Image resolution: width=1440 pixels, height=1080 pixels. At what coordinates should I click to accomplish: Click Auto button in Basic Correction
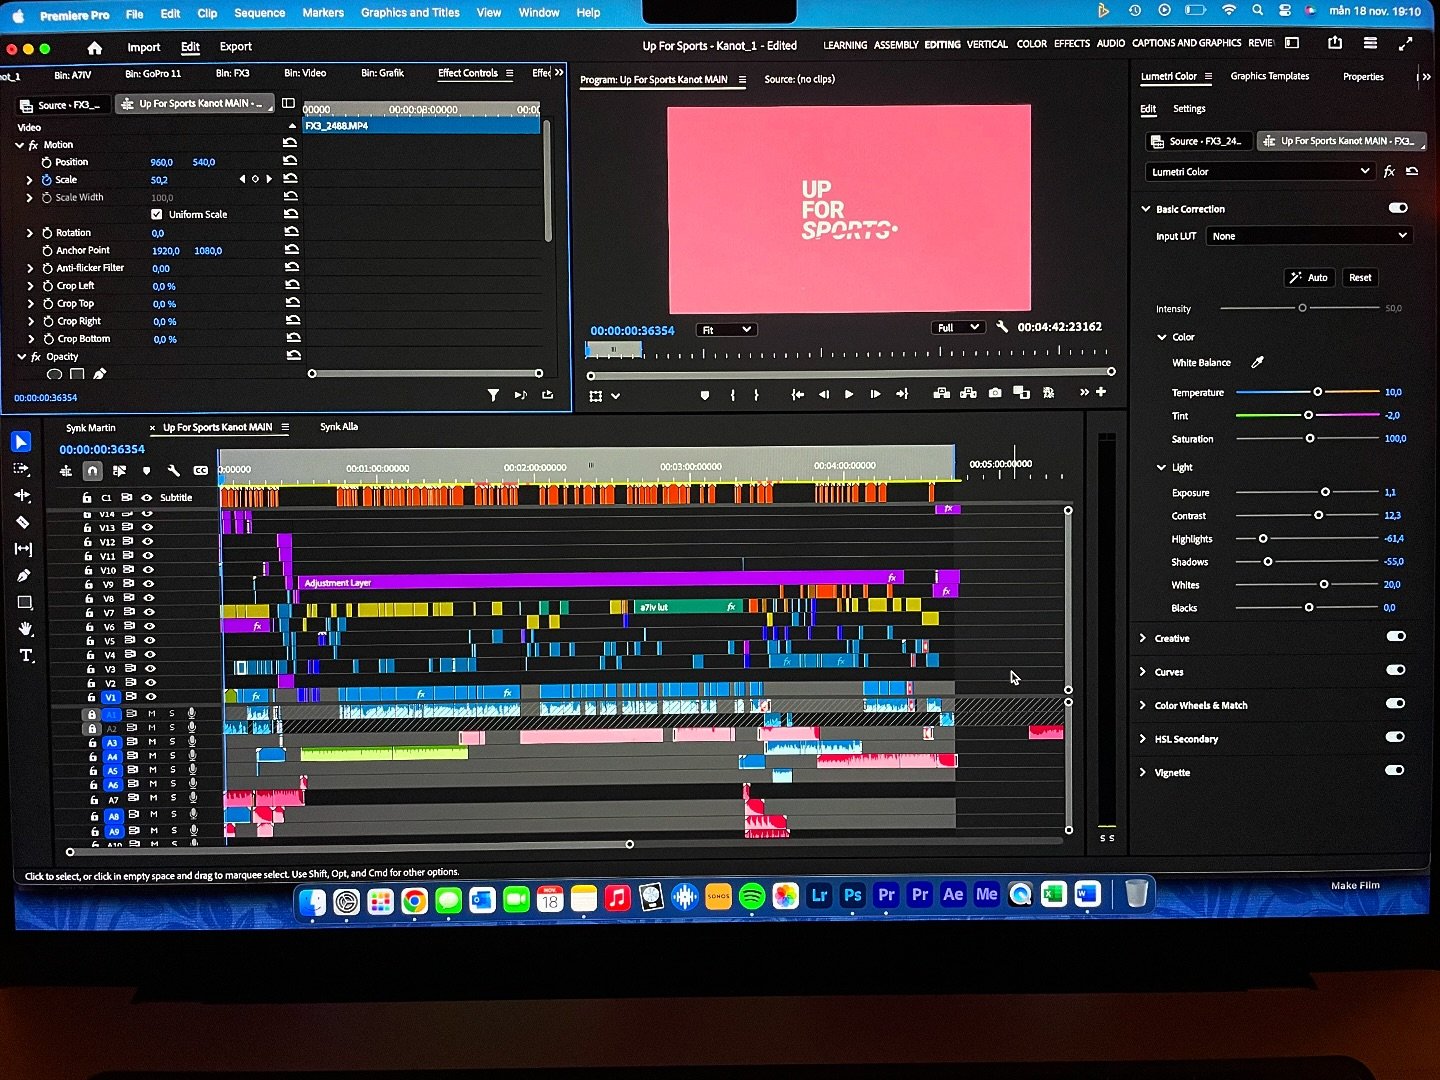[1309, 278]
